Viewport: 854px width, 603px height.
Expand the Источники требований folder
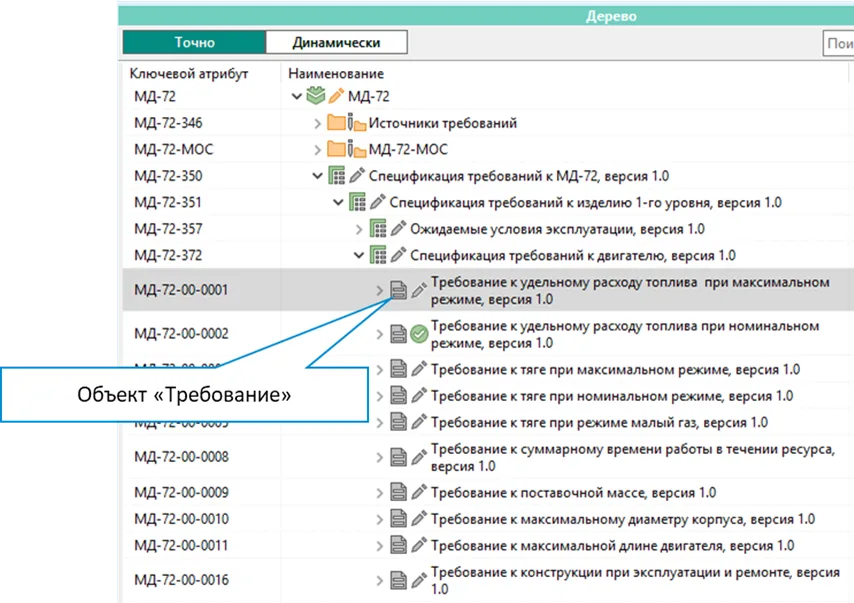[x=317, y=123]
